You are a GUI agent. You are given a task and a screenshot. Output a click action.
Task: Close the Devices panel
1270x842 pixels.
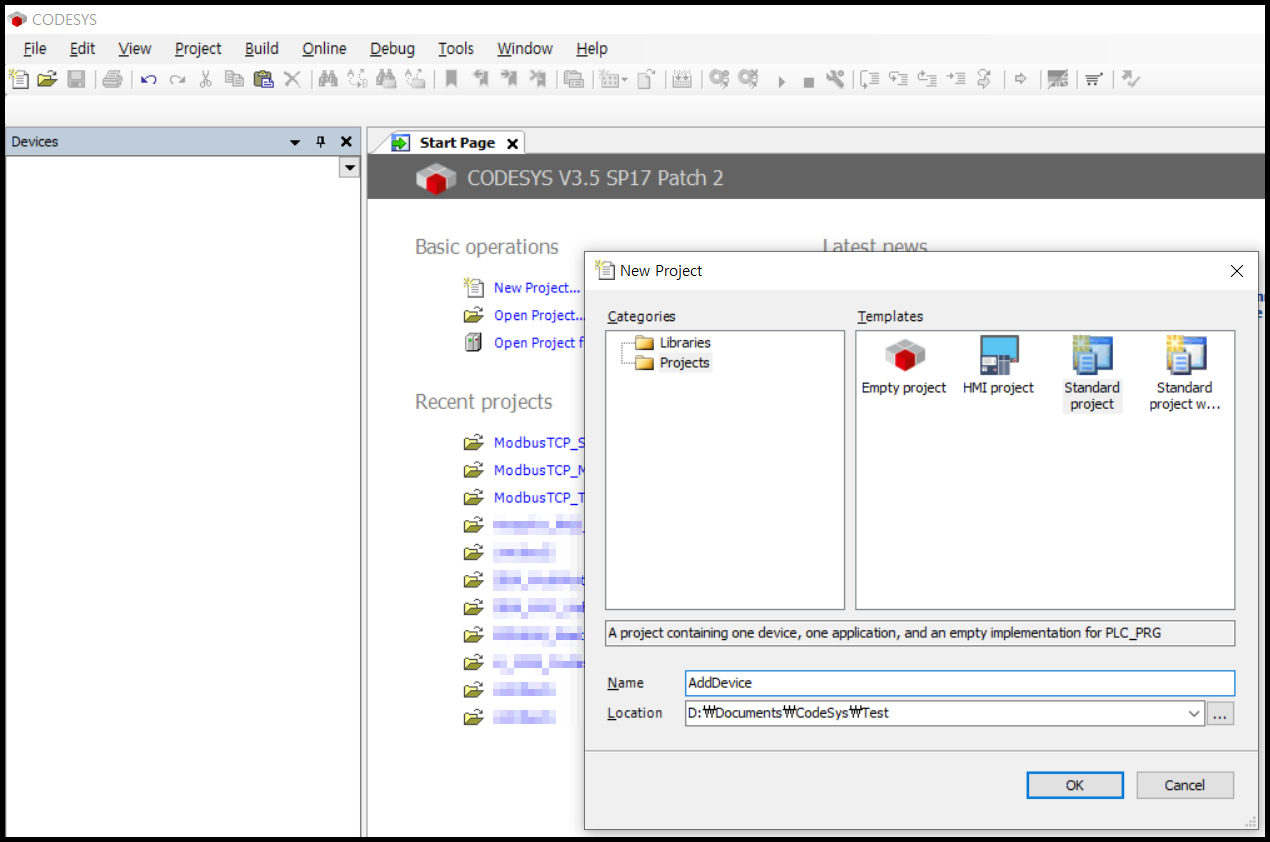click(346, 142)
